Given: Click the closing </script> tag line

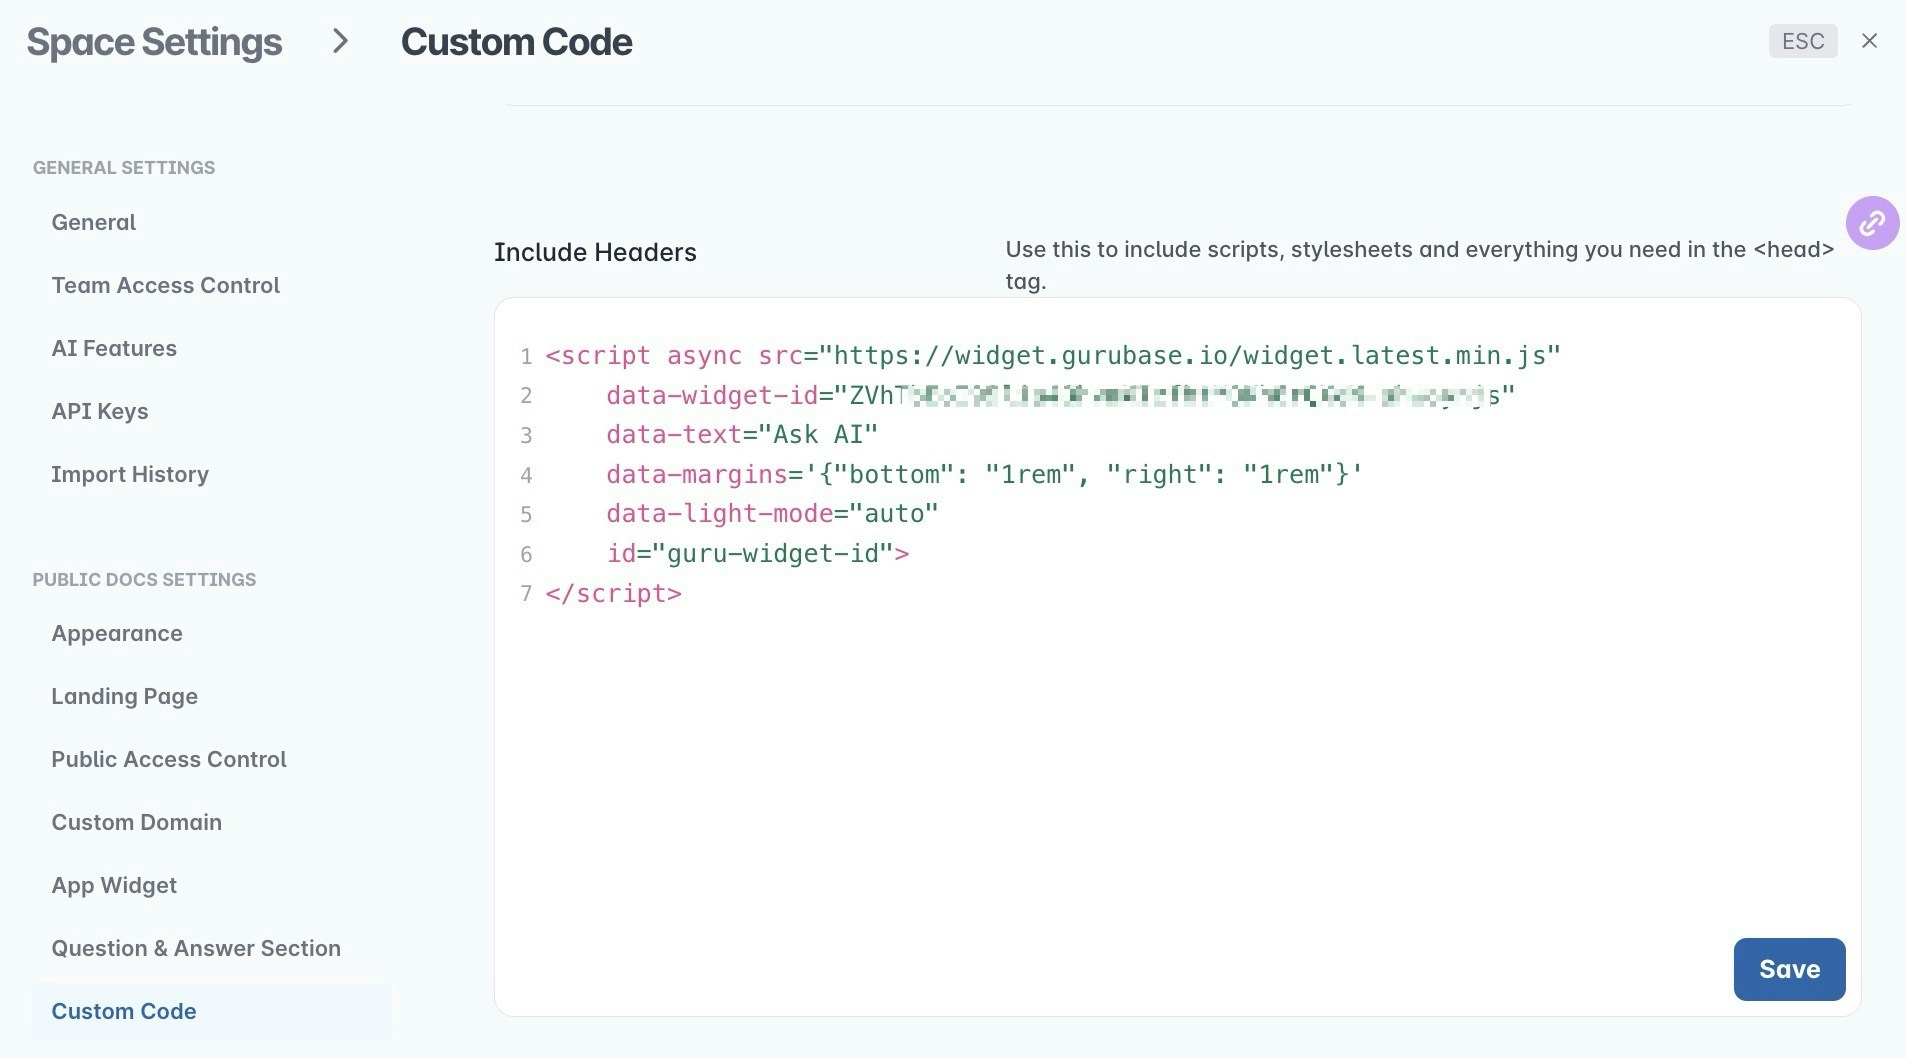Looking at the screenshot, I should pos(613,594).
